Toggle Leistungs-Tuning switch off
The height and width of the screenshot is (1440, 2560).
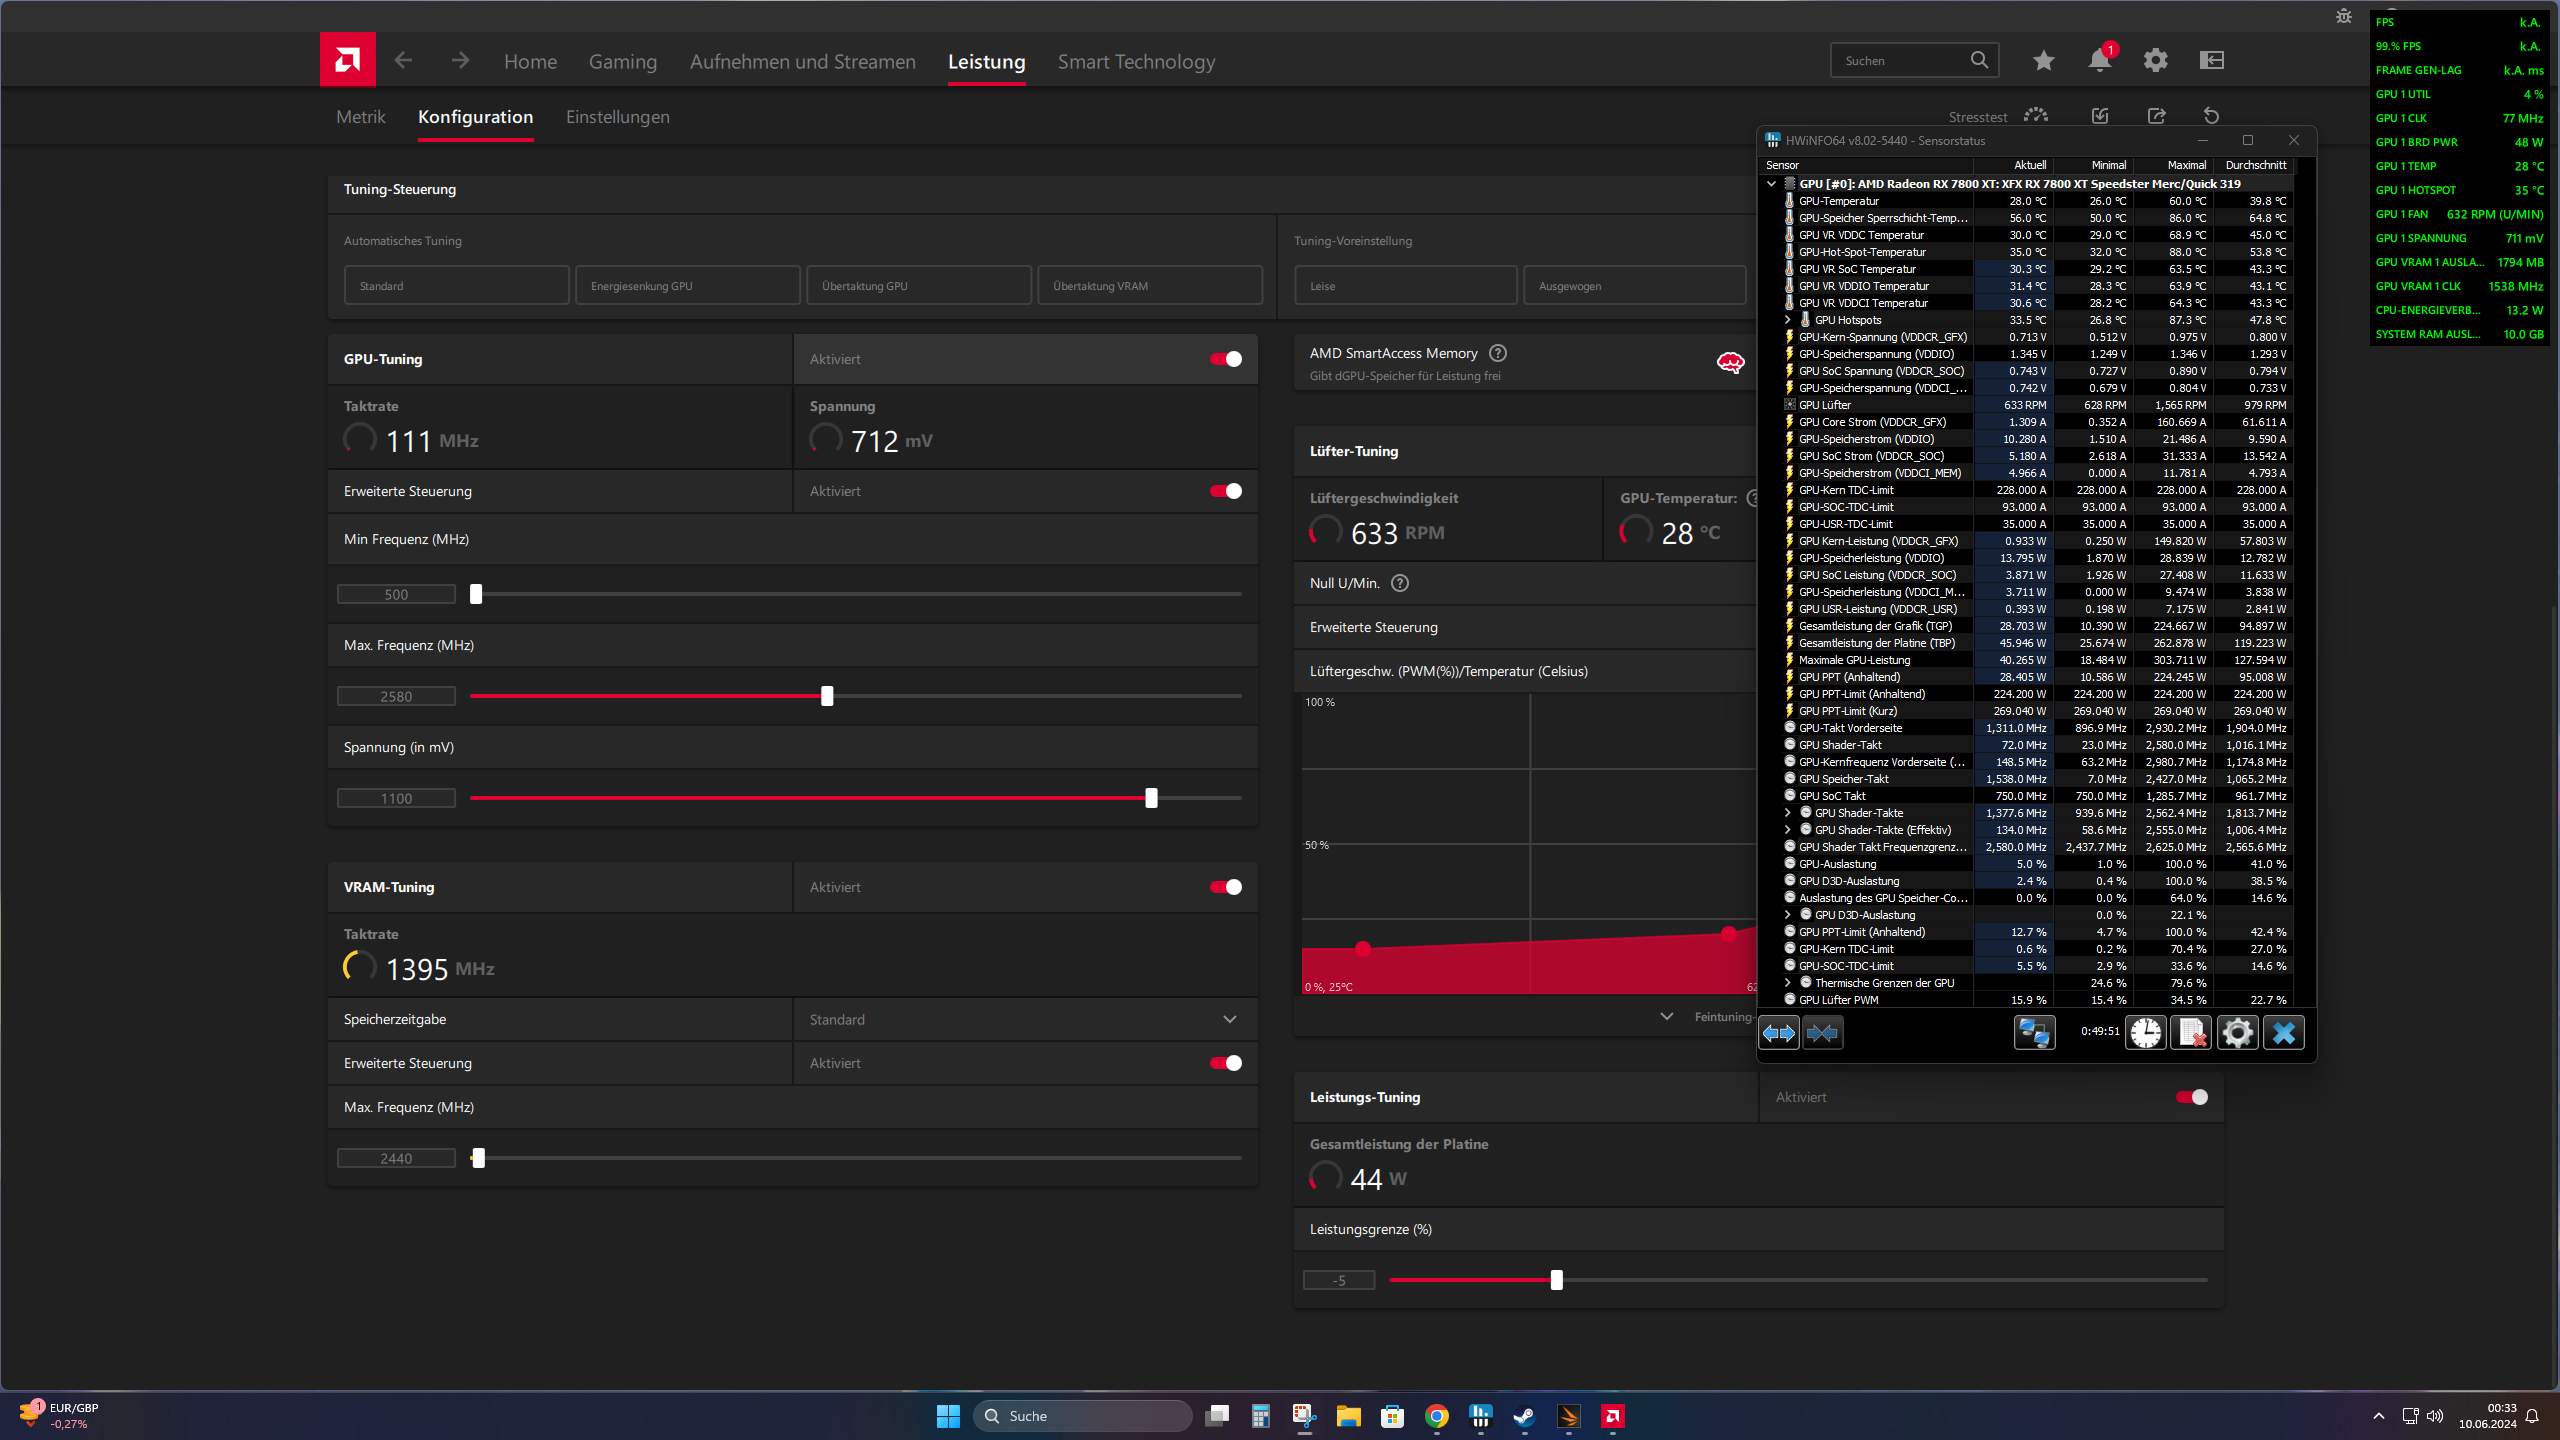click(2191, 1097)
